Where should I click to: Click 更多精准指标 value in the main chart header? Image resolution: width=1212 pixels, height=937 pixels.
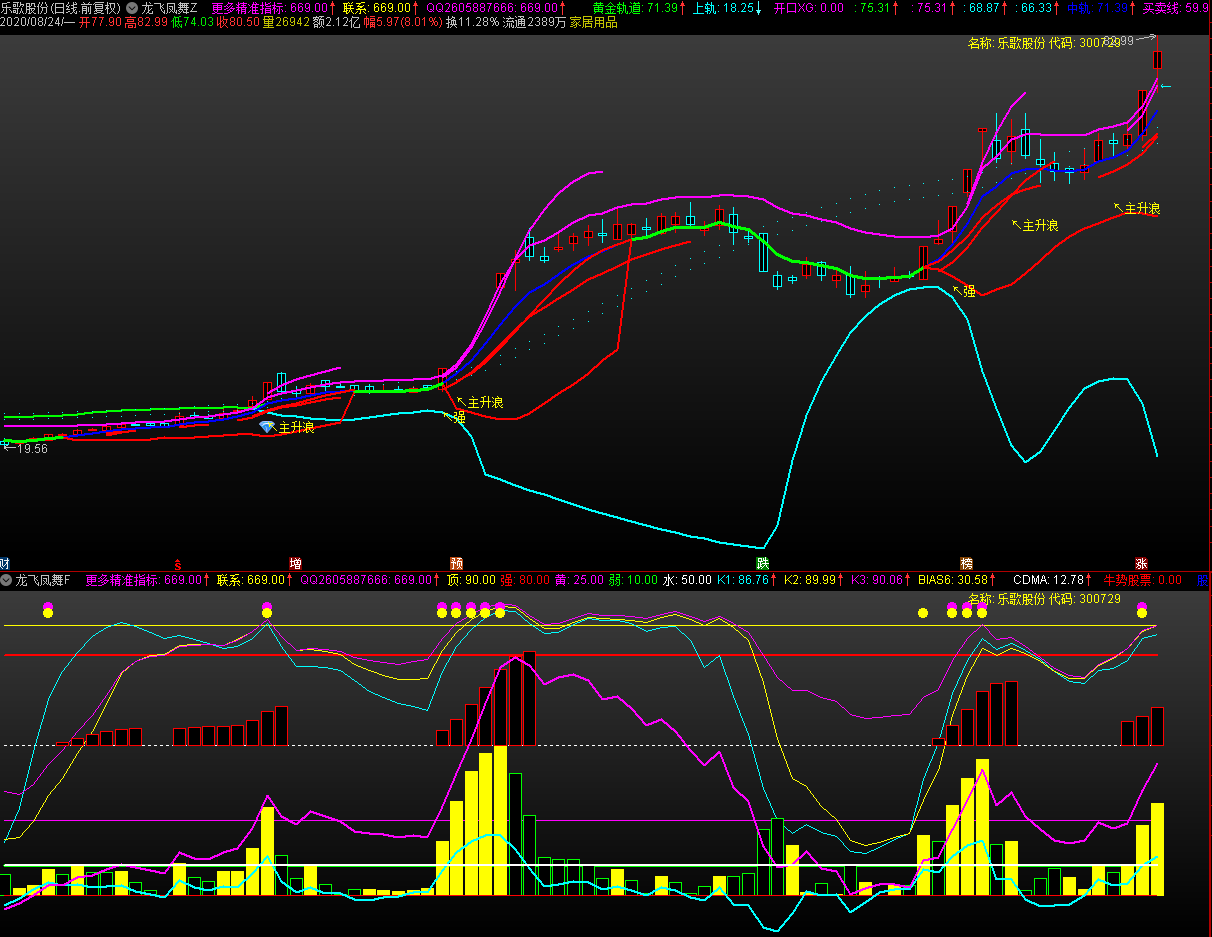pyautogui.click(x=270, y=7)
